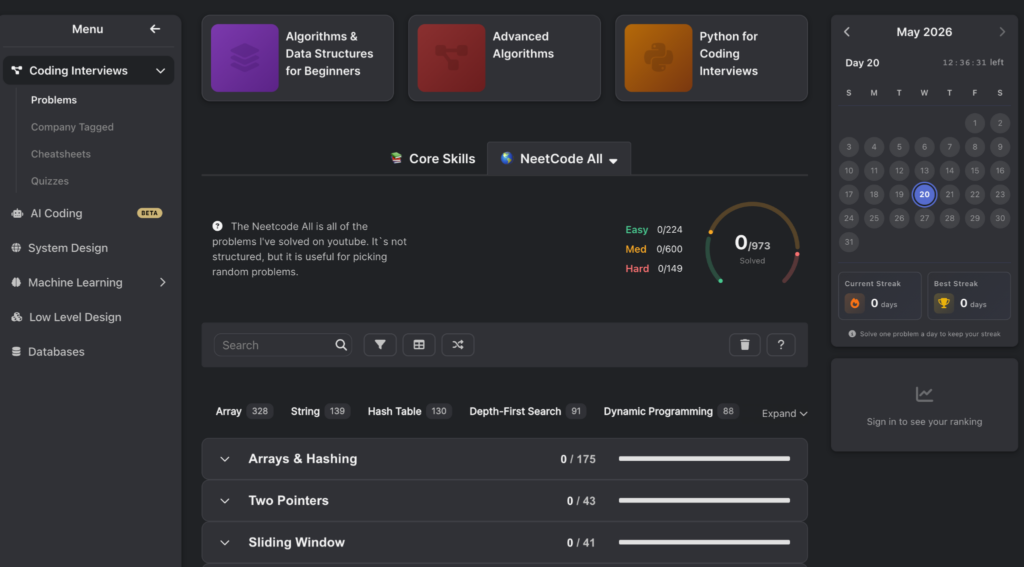Filter by the String tag
The width and height of the screenshot is (1024, 567).
[x=320, y=412]
